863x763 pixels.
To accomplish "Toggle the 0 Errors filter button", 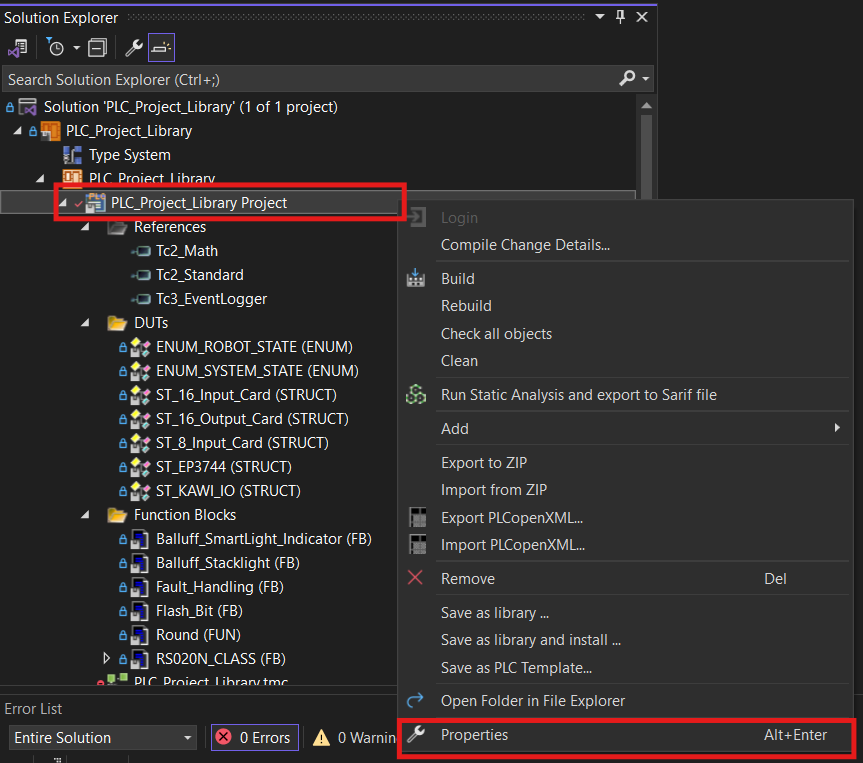I will click(x=255, y=737).
